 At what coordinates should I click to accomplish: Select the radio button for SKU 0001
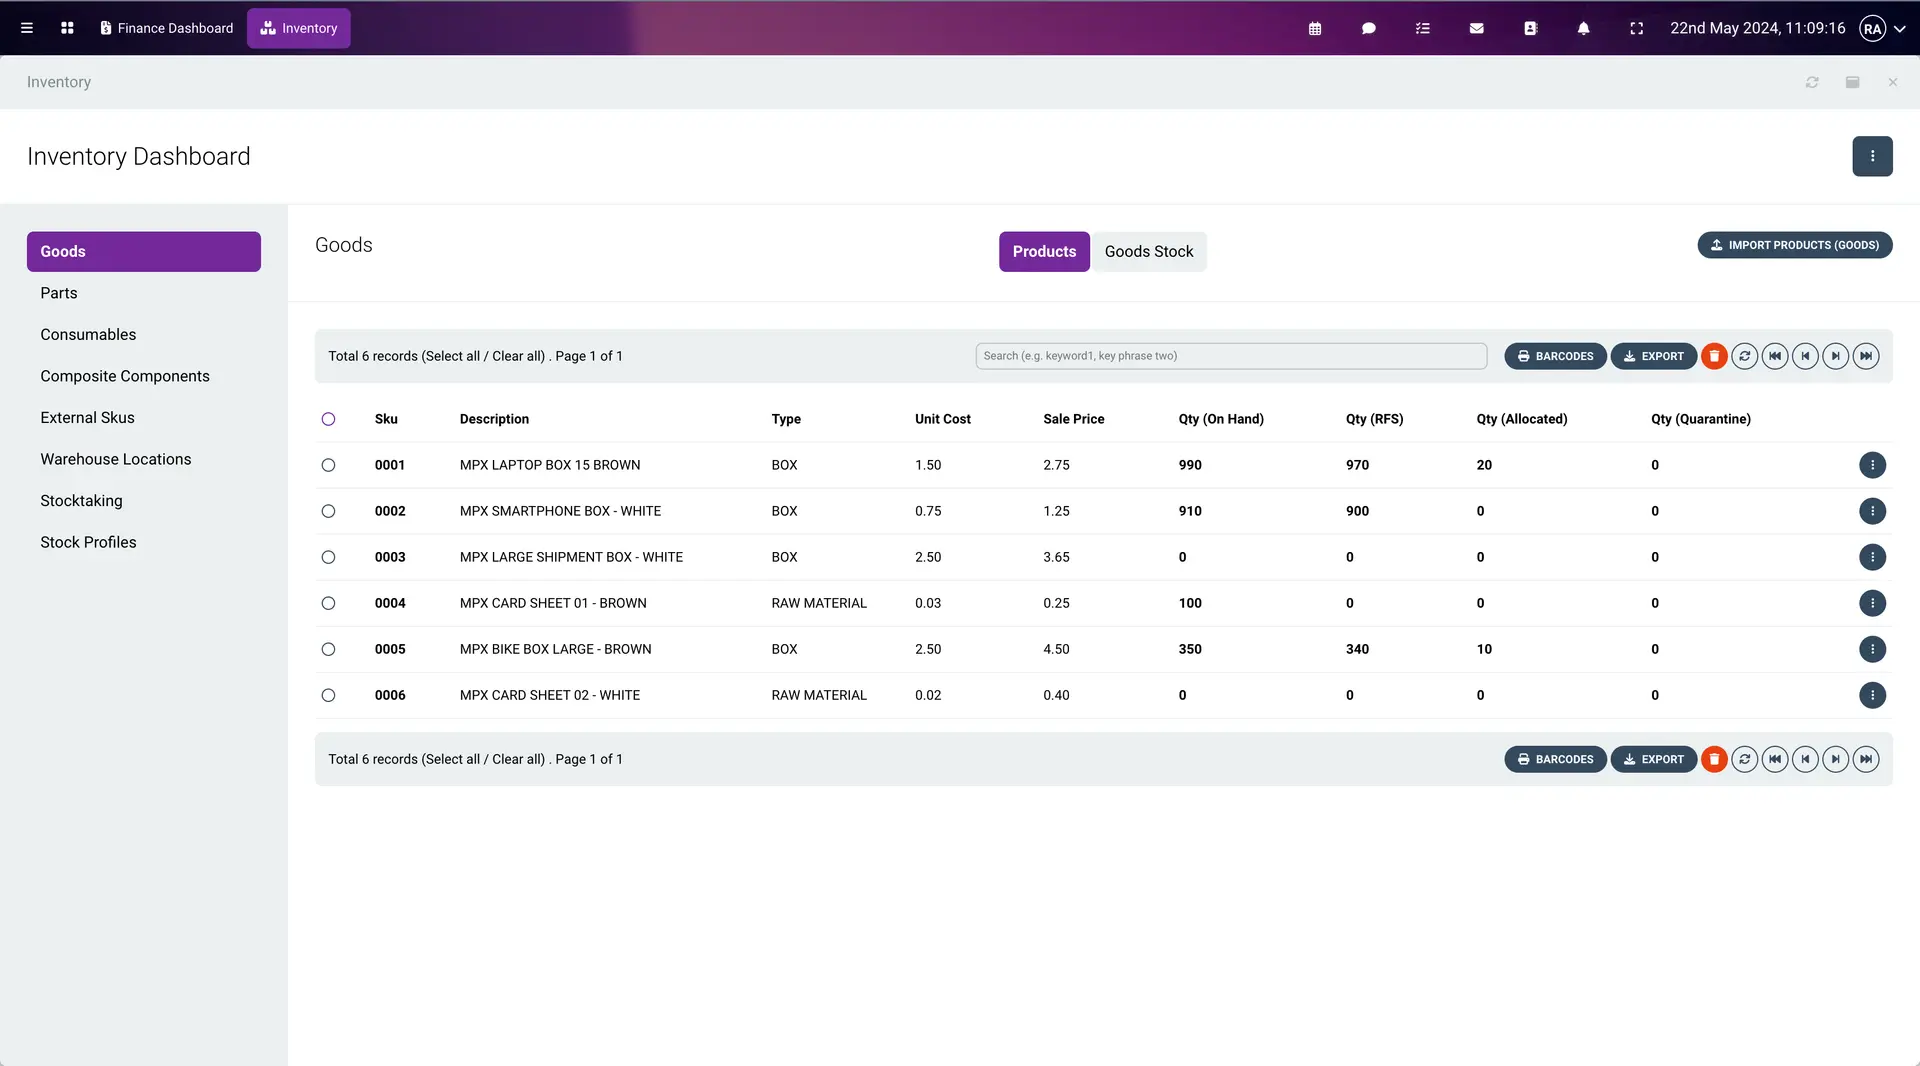tap(328, 465)
